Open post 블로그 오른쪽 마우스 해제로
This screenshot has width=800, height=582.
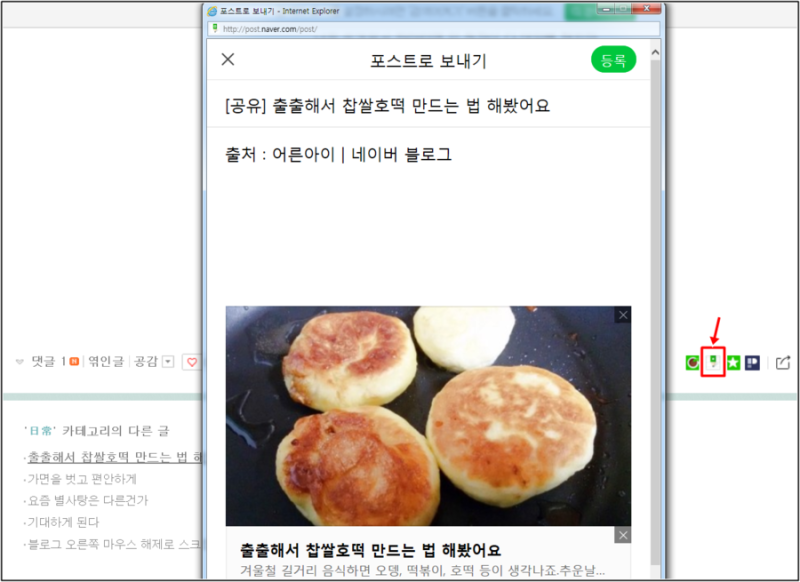click(115, 544)
